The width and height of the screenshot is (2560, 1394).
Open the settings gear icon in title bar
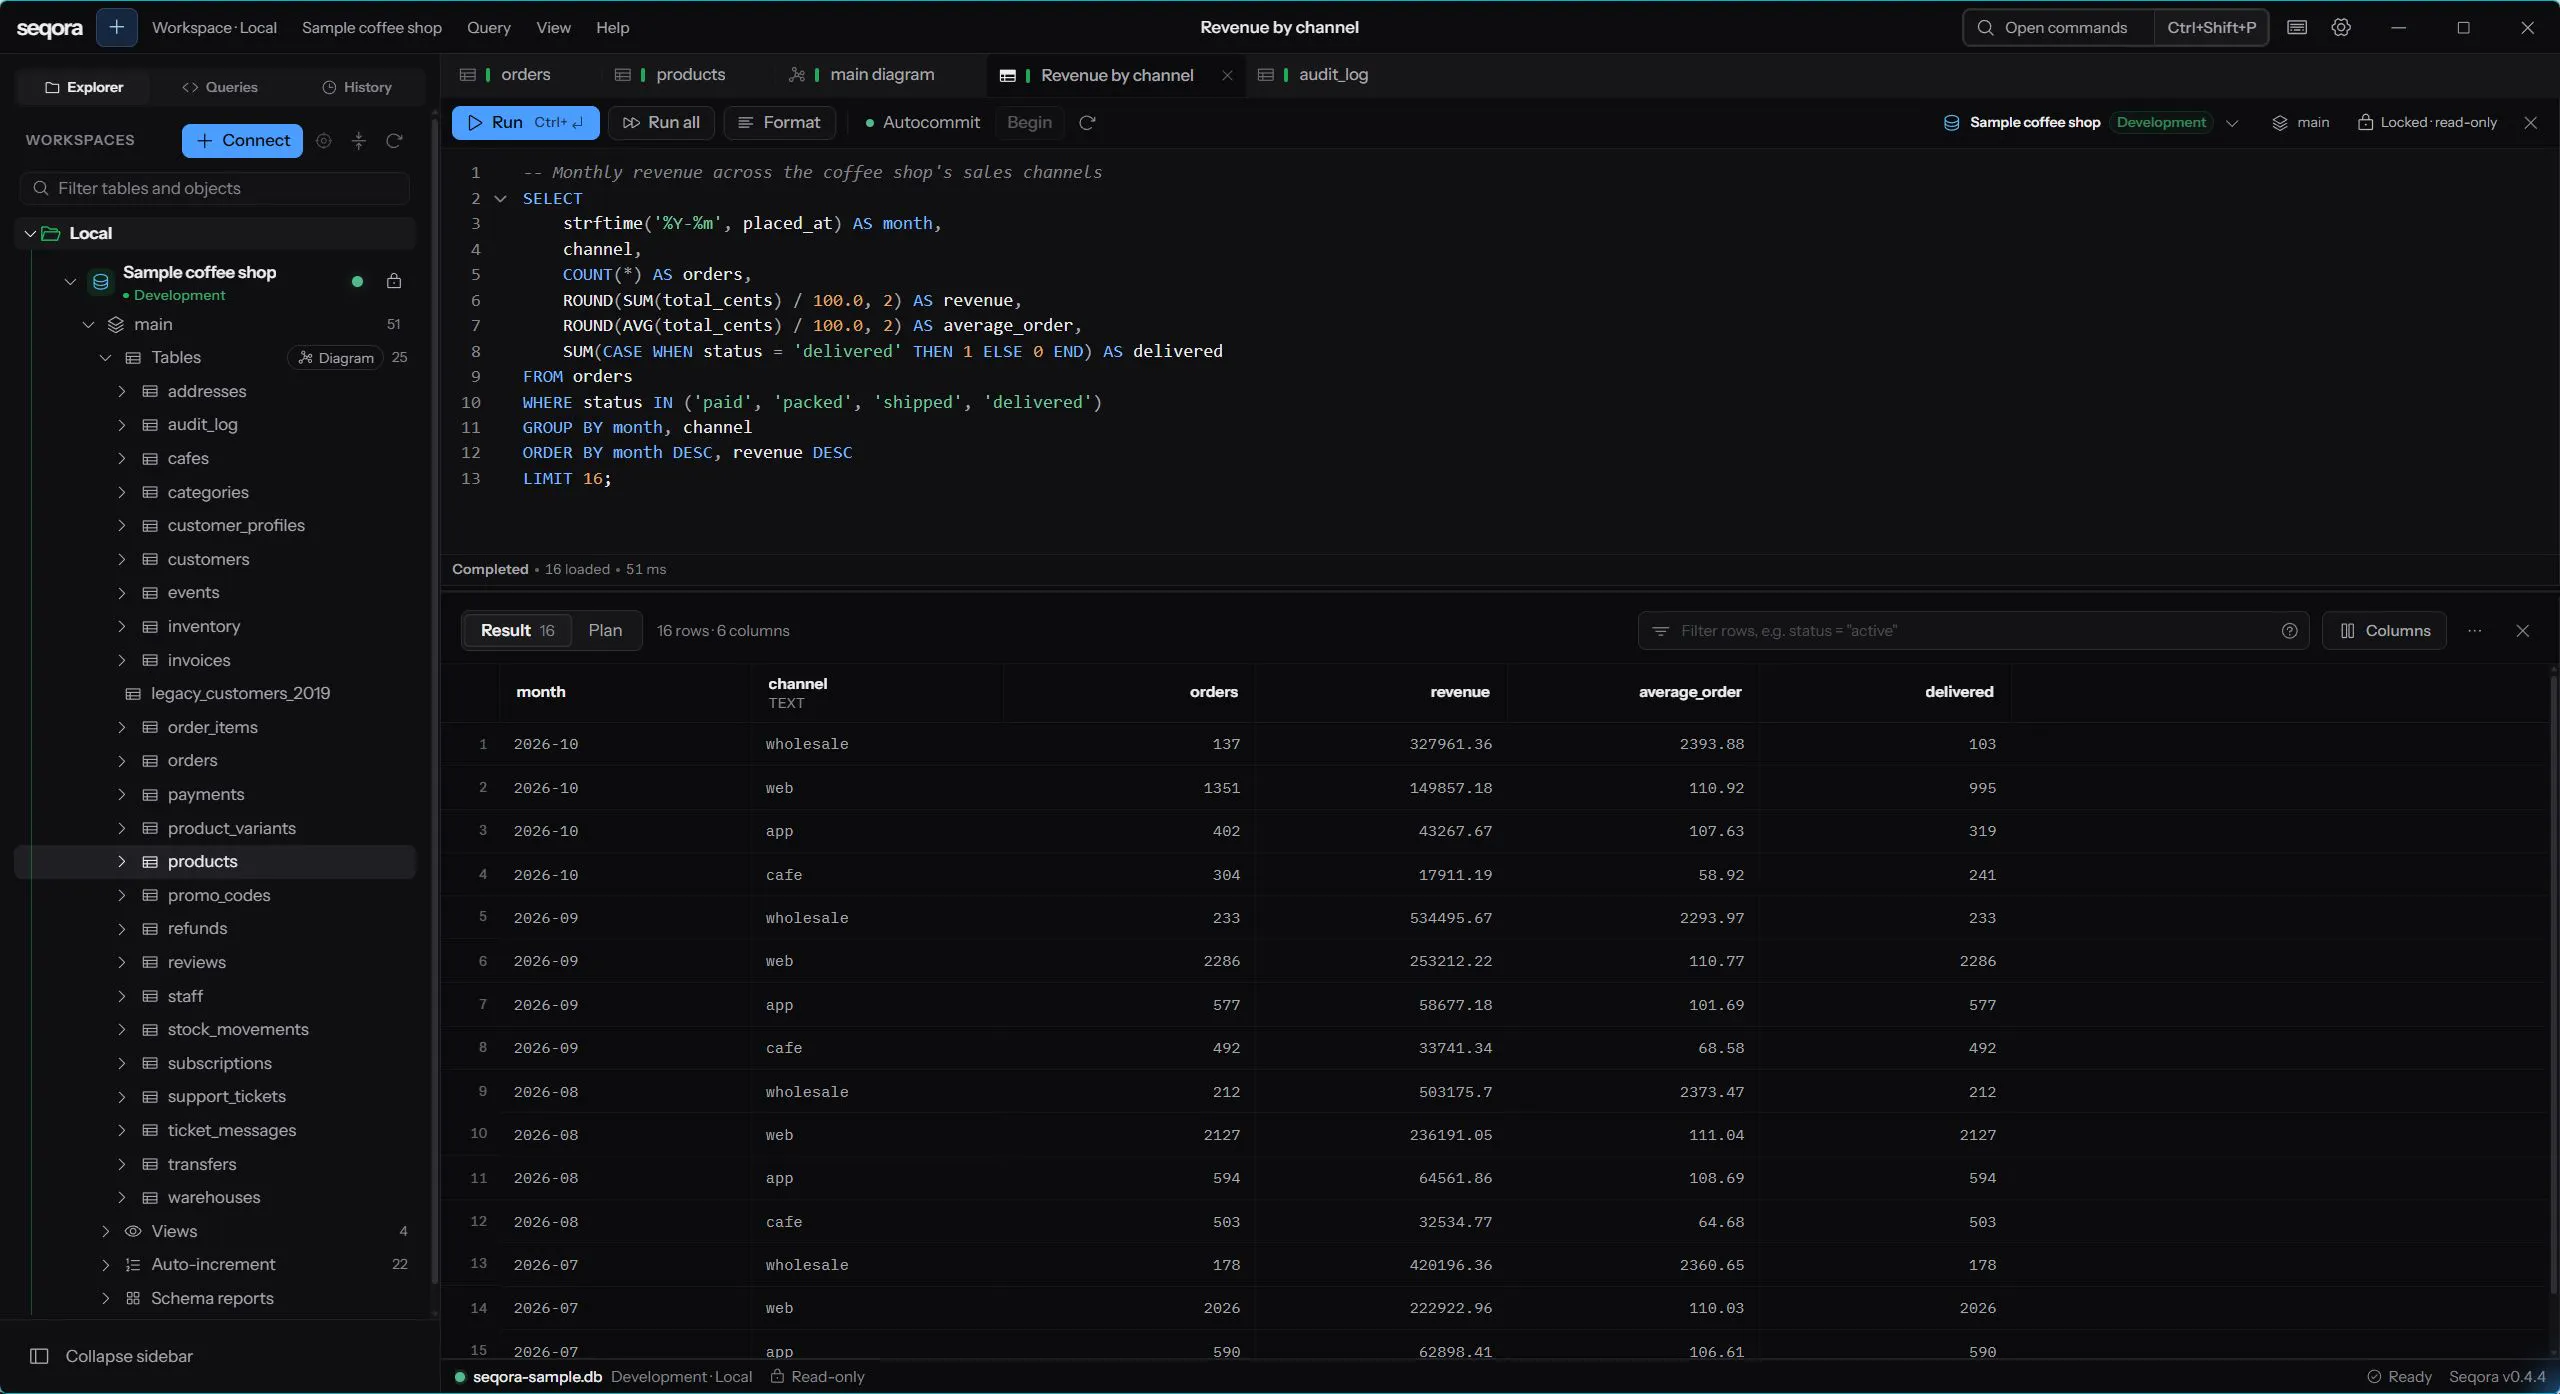pyautogui.click(x=2341, y=27)
